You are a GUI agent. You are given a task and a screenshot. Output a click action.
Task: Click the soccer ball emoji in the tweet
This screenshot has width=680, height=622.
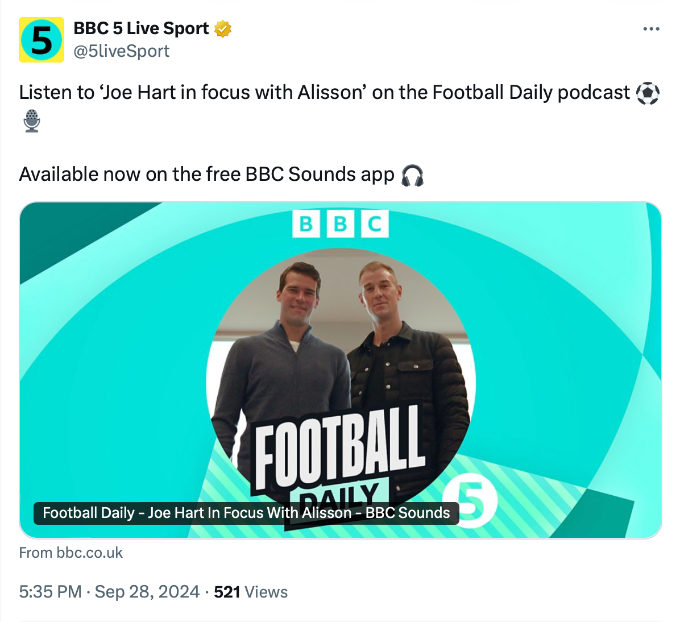(648, 93)
